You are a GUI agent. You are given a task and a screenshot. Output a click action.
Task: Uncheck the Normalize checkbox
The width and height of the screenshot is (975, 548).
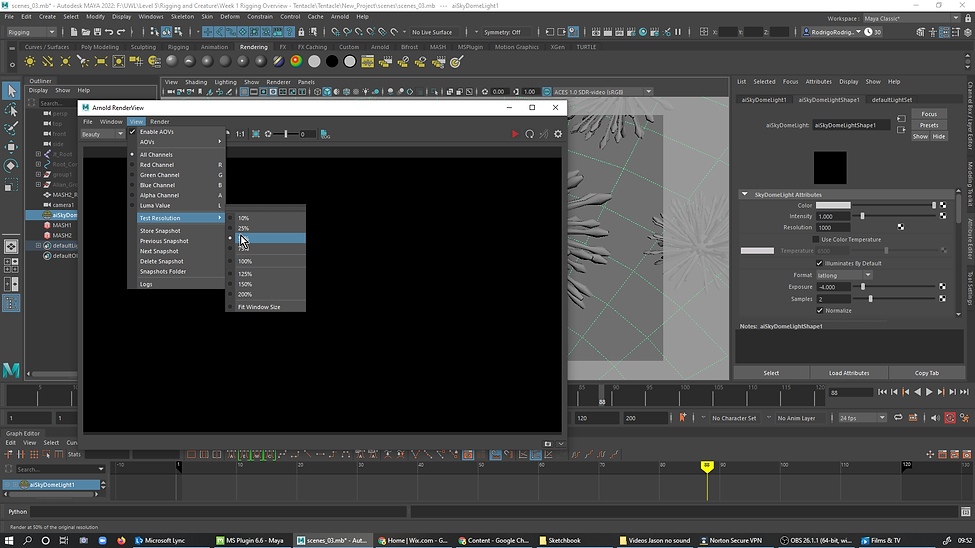click(x=820, y=310)
